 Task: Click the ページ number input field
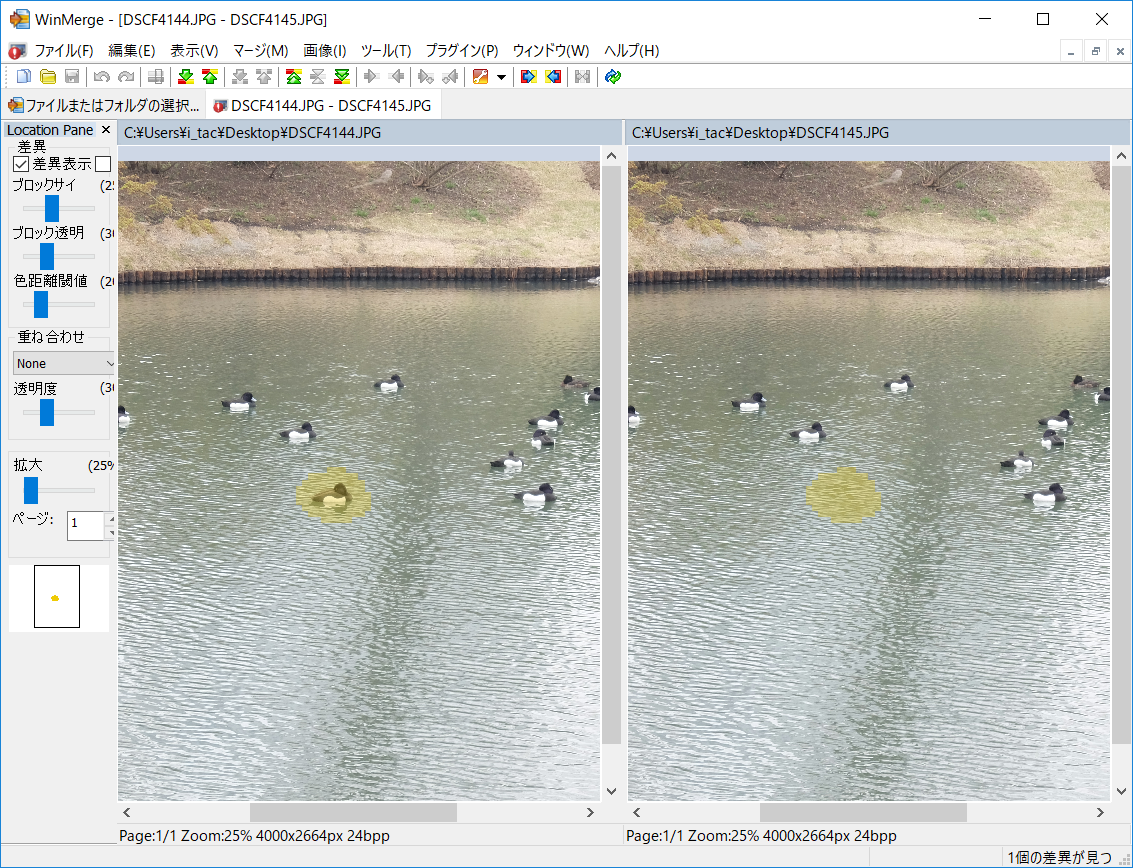85,525
